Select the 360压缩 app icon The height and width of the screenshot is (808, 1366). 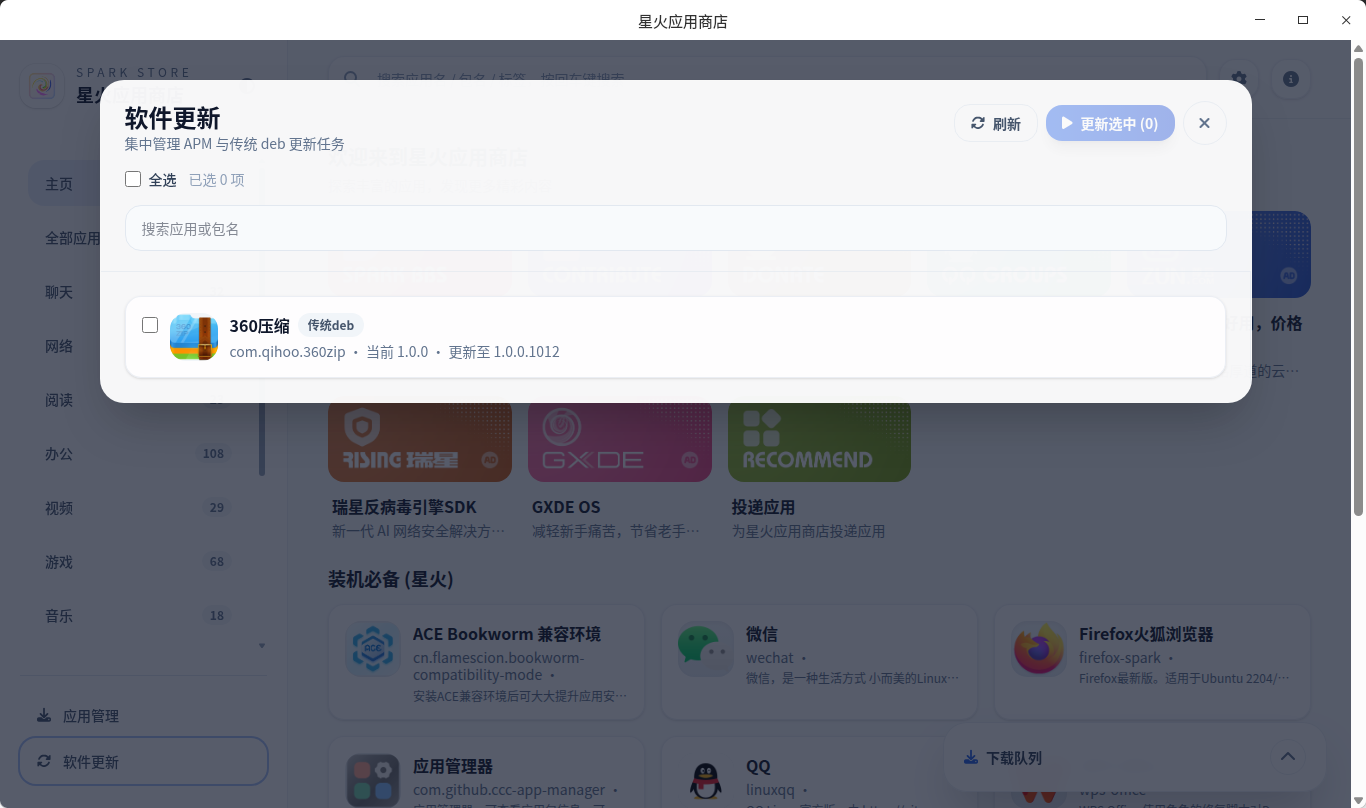point(193,338)
